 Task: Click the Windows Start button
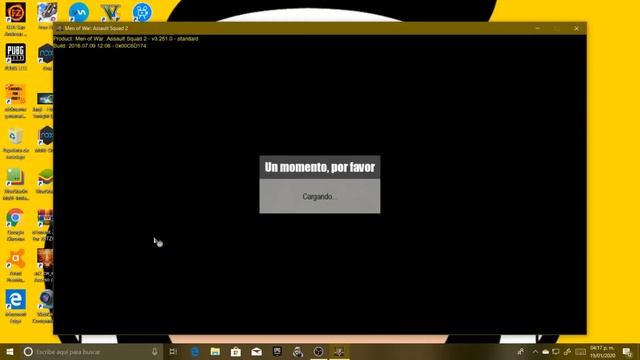(10, 352)
